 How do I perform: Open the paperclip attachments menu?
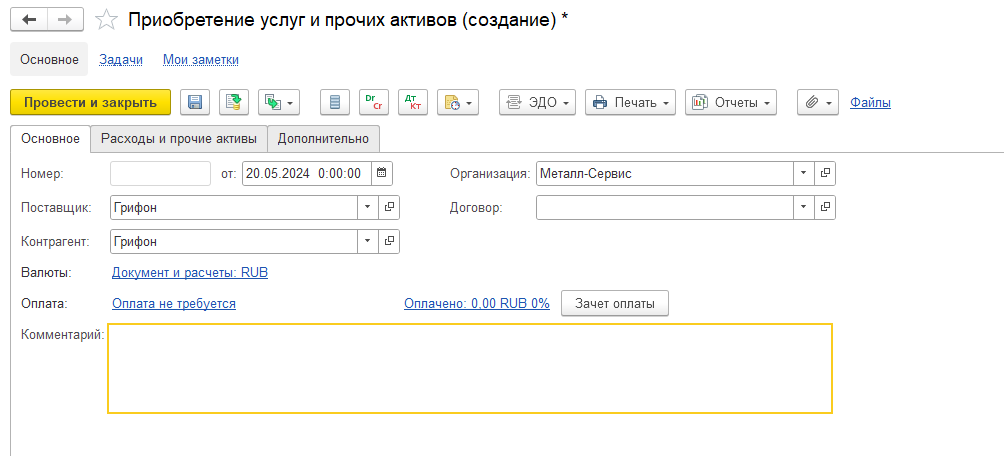[817, 102]
